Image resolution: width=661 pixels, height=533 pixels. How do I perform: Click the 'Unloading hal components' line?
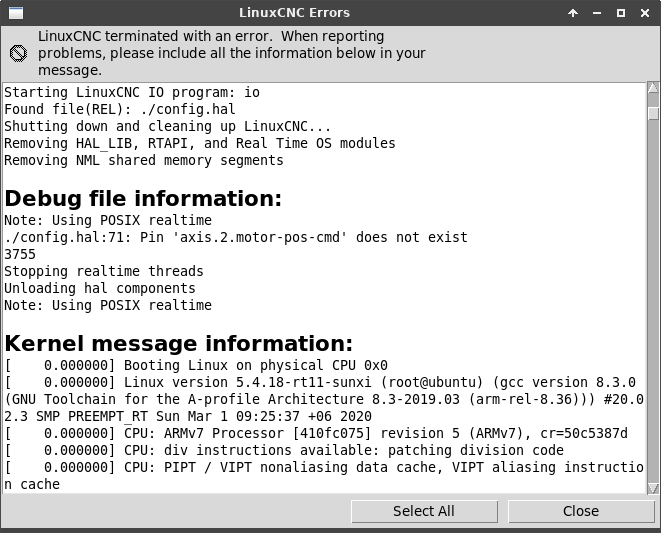click(100, 288)
